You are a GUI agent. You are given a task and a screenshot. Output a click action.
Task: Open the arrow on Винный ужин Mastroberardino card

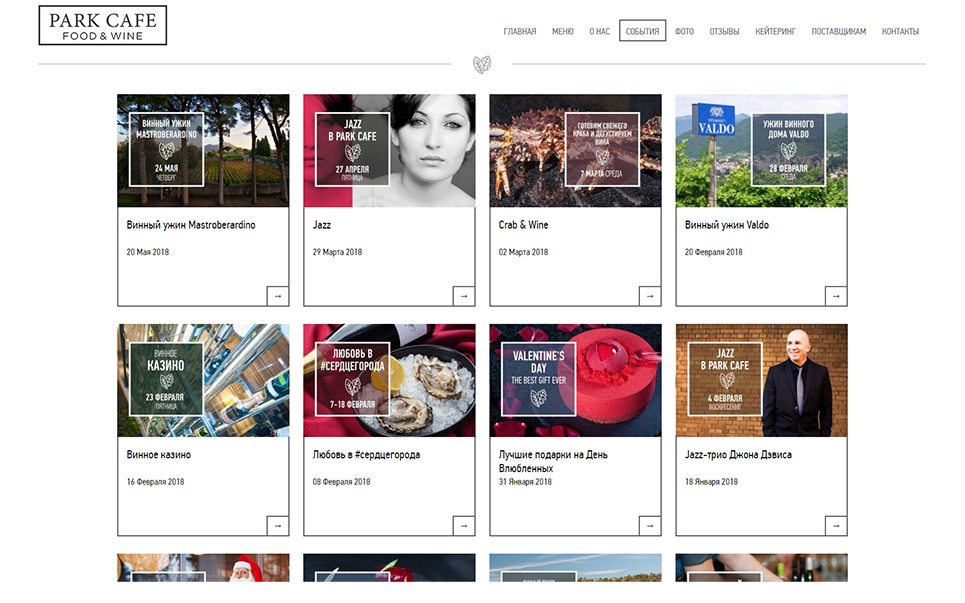(x=278, y=296)
